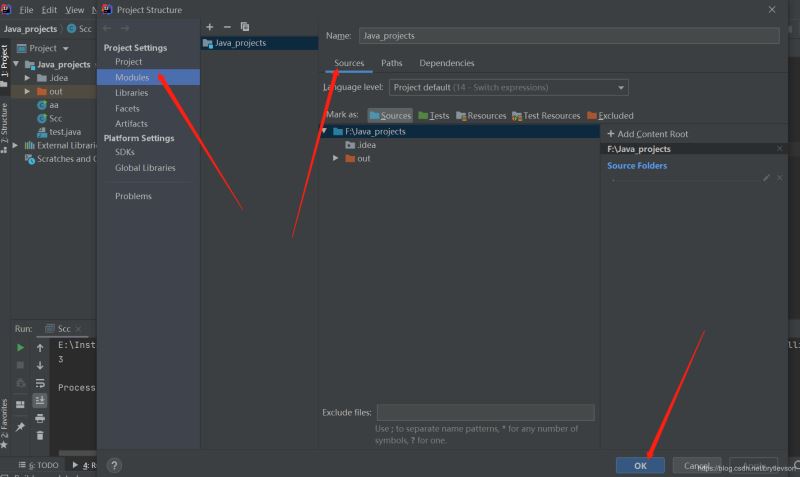Viewport: 800px width, 477px height.
Task: Expand the out folder in content root
Action: (x=335, y=158)
